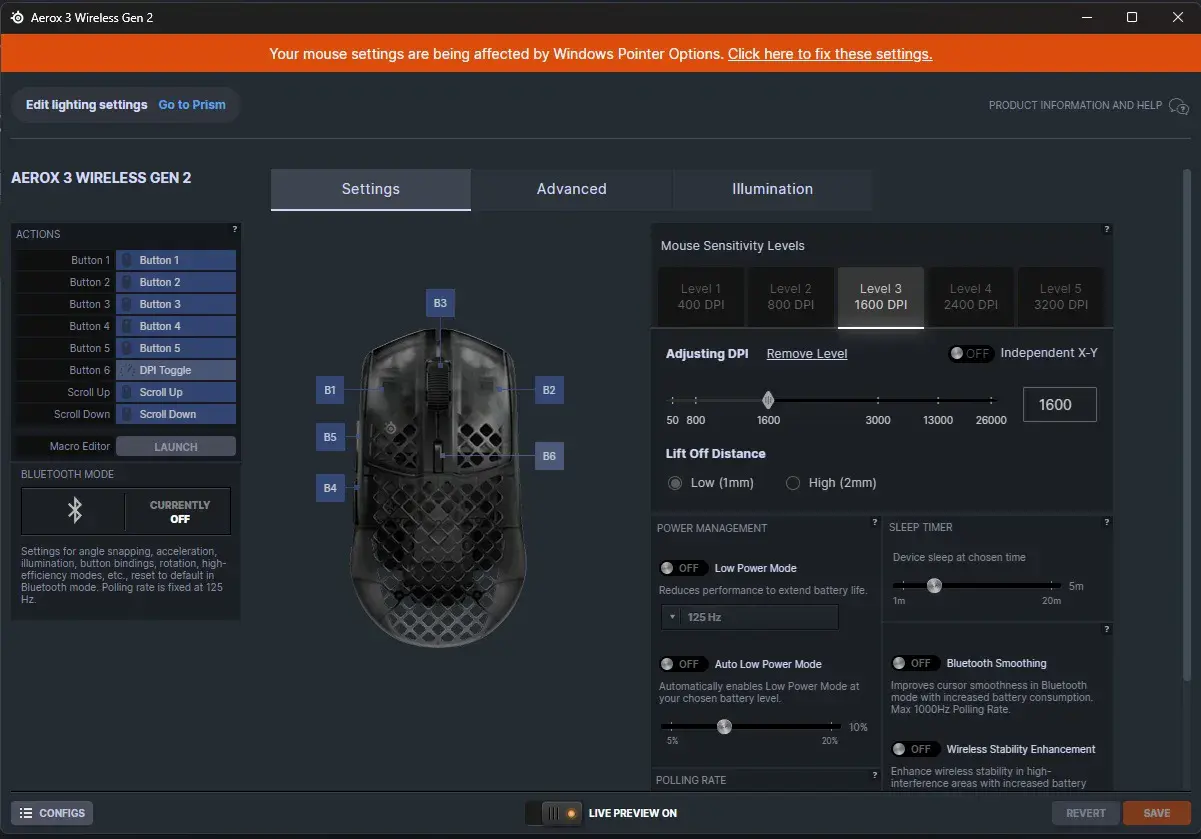Open the Scroll Up action binding
Viewport: 1201px width, 839px height.
tap(176, 392)
